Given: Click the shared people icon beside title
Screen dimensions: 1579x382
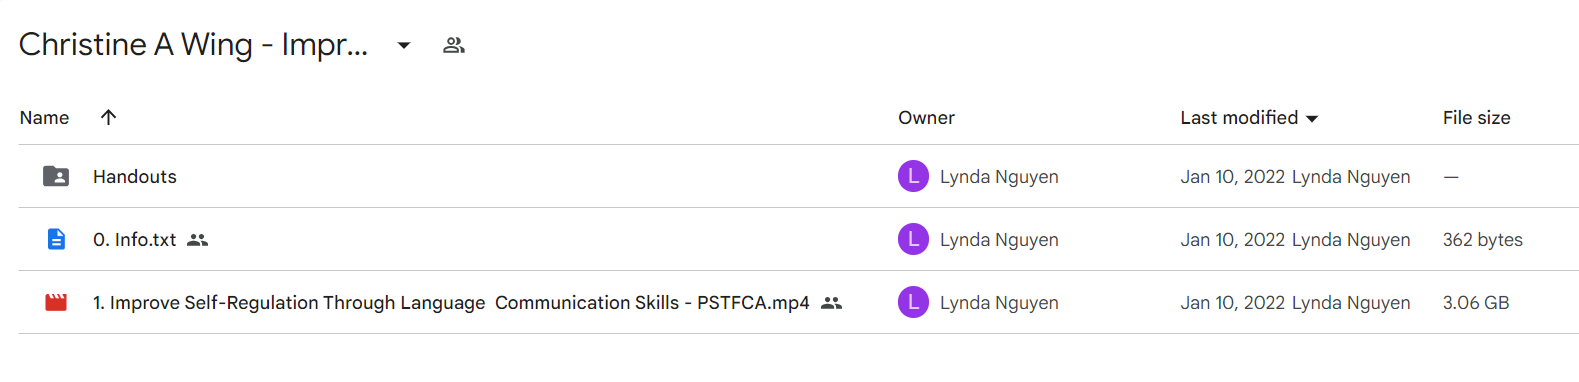Looking at the screenshot, I should [x=454, y=45].
